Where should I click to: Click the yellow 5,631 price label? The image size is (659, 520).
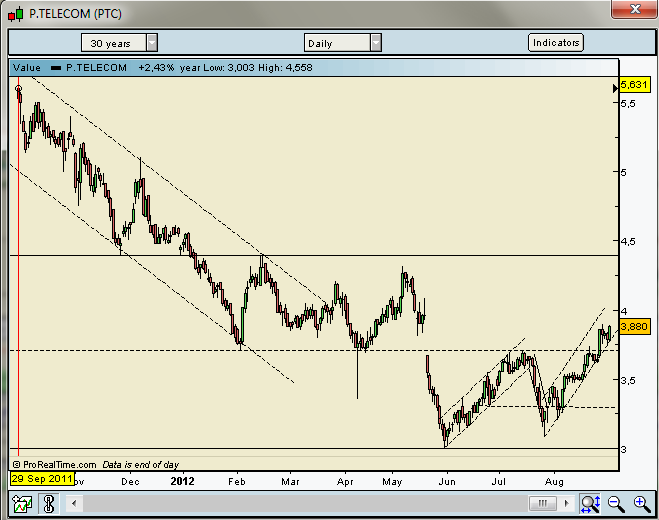tap(634, 84)
